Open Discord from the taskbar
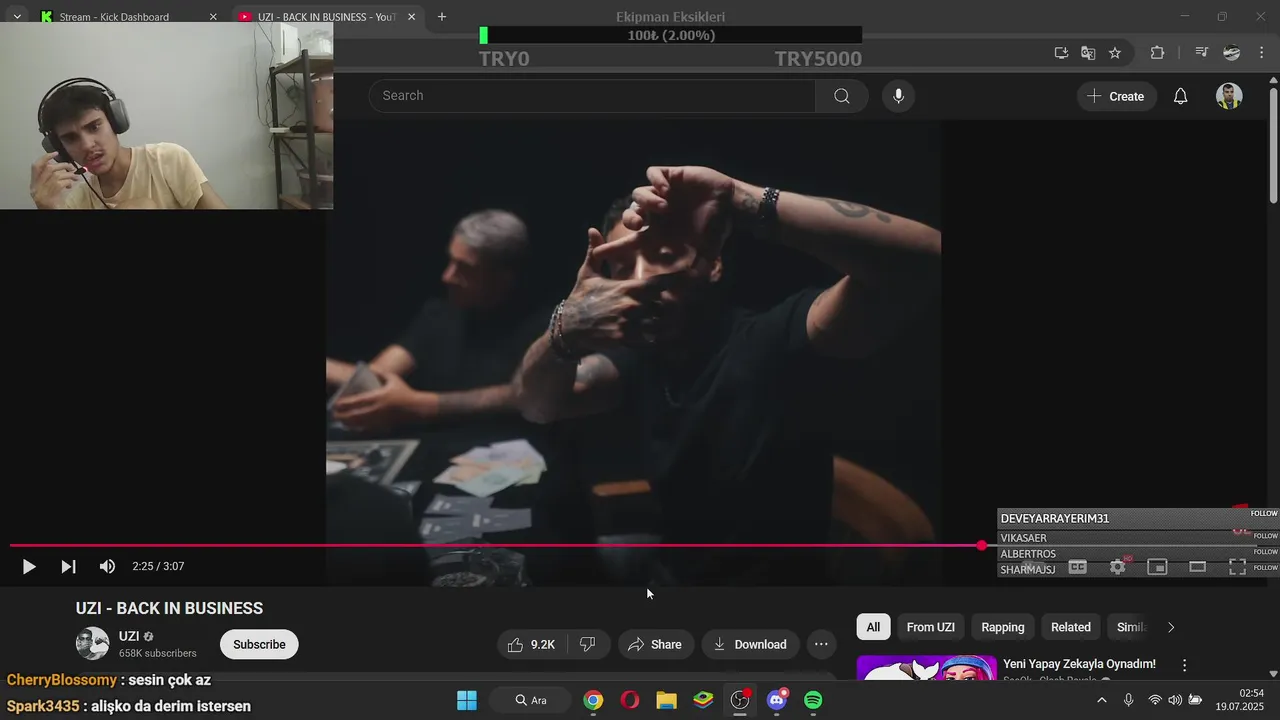 coord(777,700)
